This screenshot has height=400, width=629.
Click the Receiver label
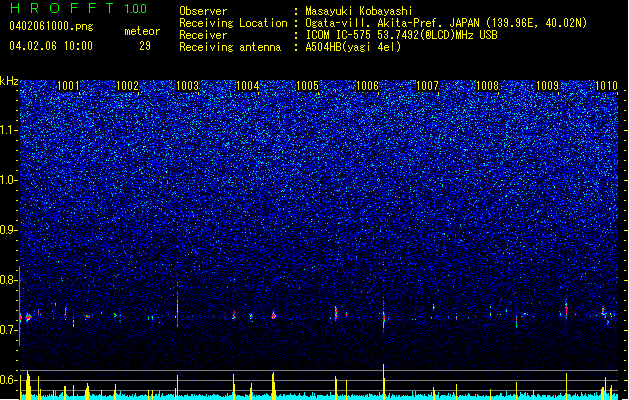tap(203, 35)
